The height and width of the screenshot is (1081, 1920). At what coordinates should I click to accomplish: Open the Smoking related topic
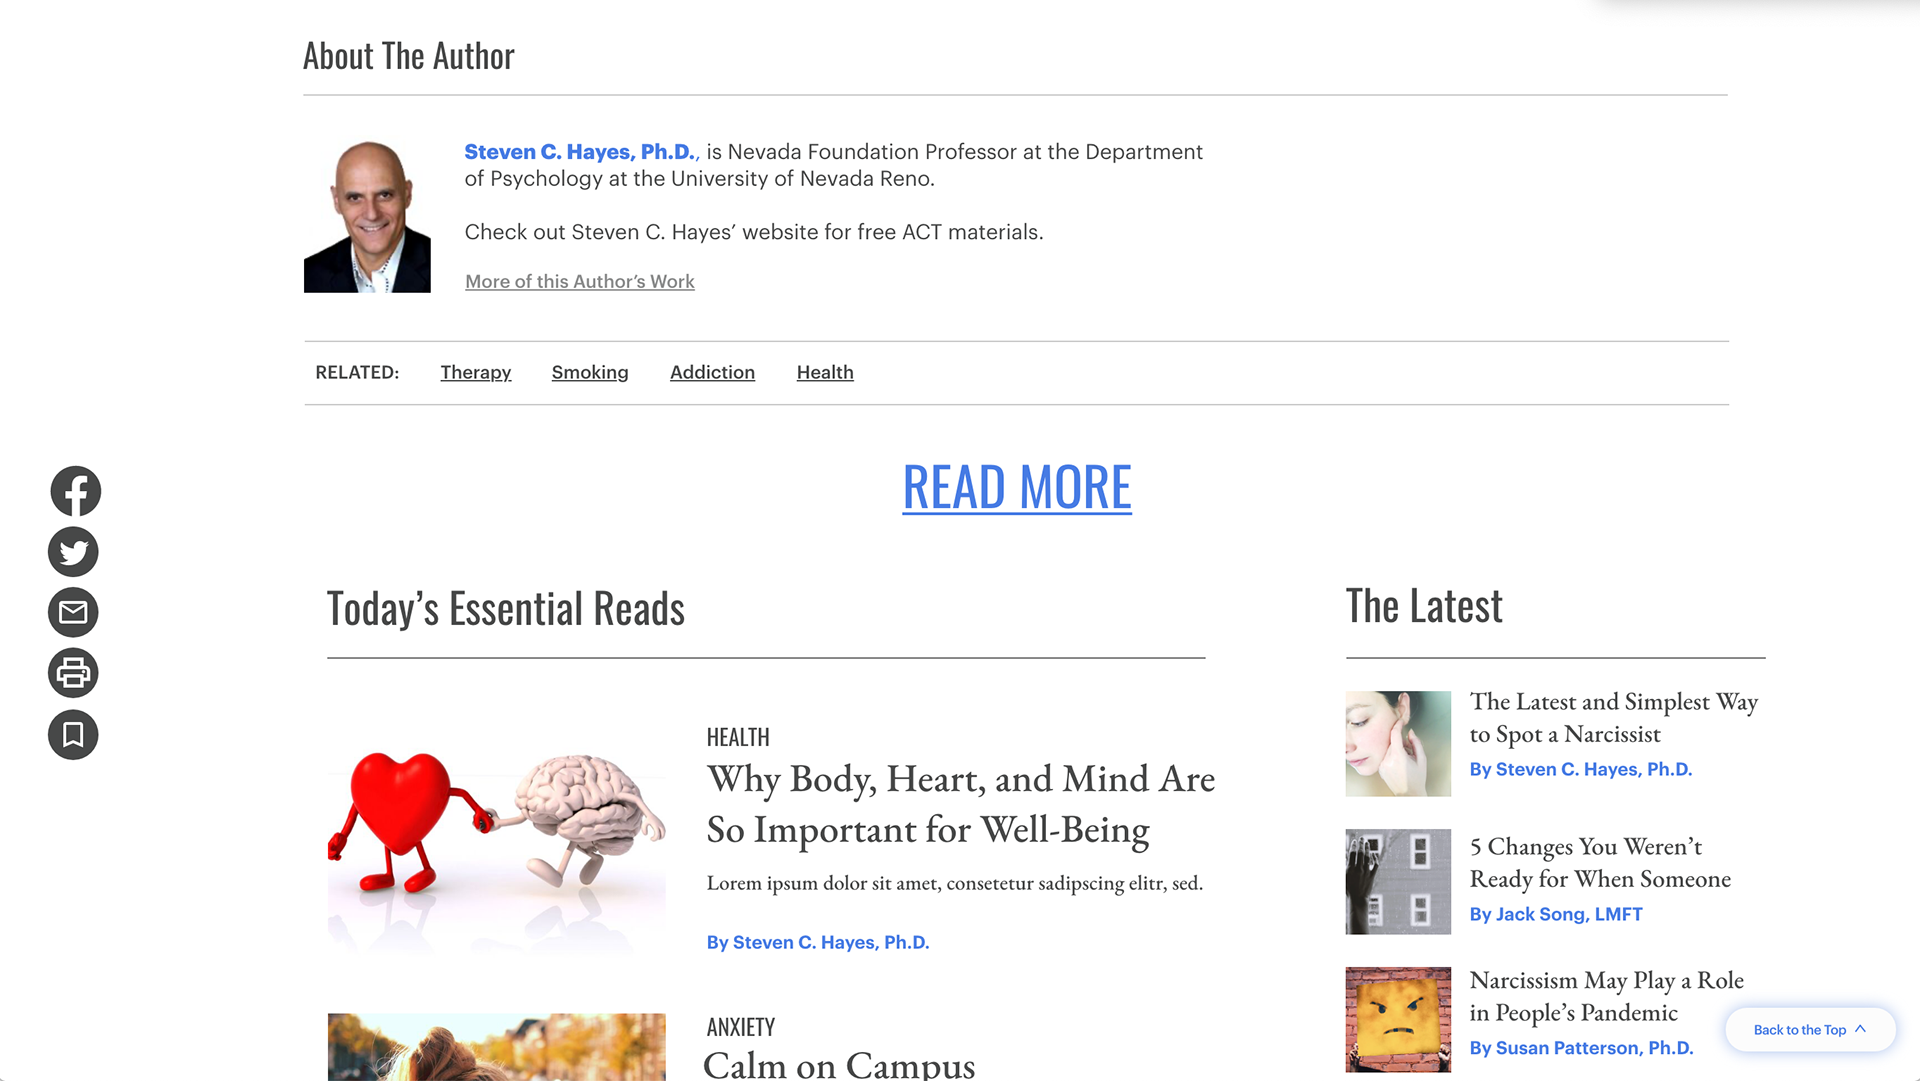point(590,372)
